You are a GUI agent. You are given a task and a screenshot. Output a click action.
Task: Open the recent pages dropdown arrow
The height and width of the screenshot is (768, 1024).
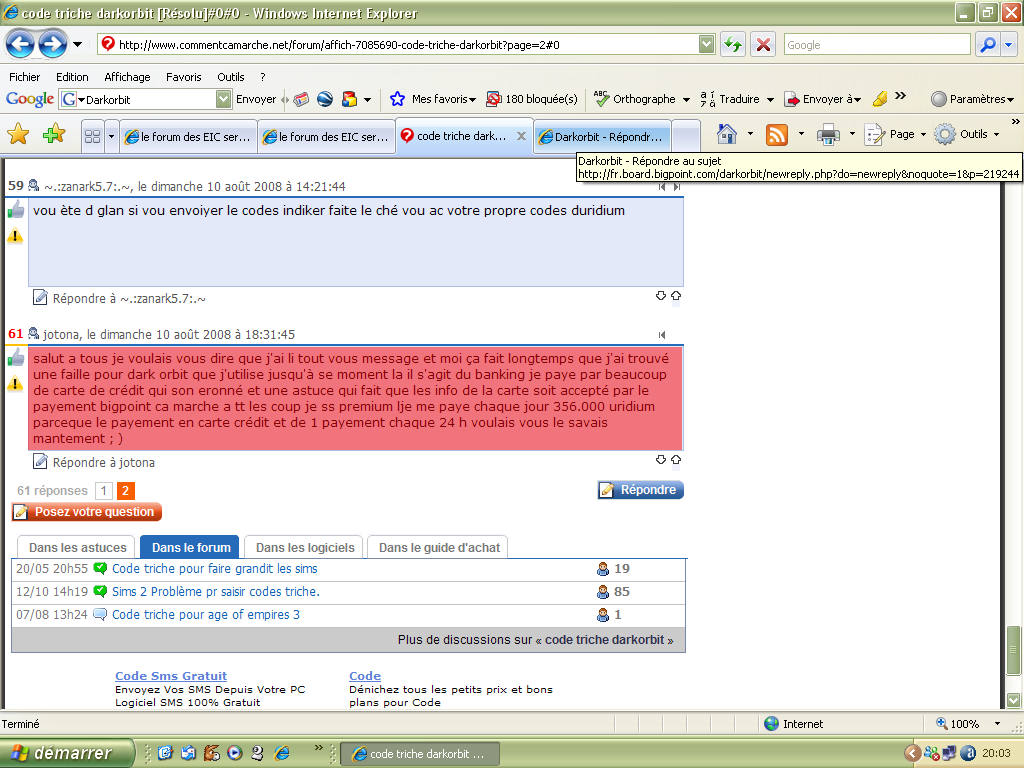point(77,44)
